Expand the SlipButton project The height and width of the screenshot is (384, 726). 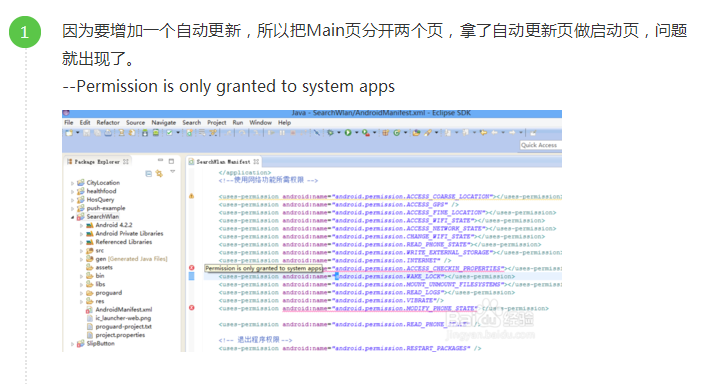pos(72,344)
